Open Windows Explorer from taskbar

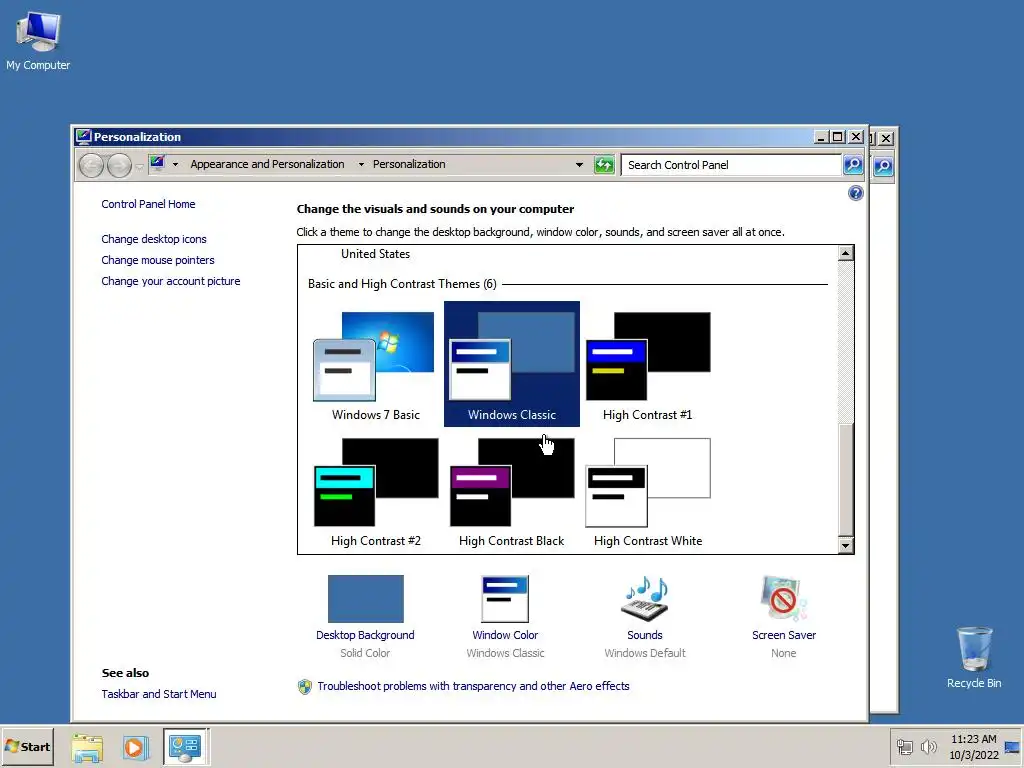click(x=87, y=747)
